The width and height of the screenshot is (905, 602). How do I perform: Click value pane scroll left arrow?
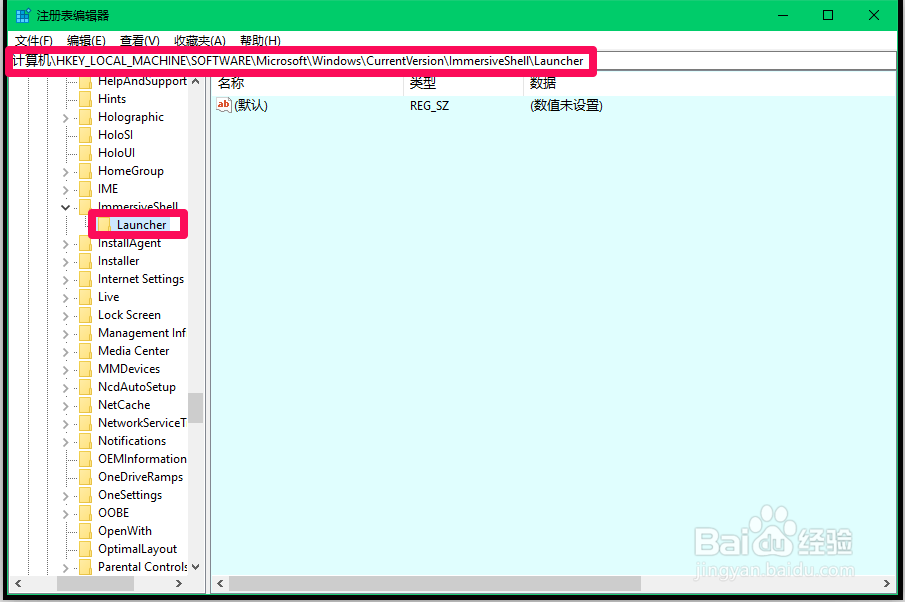pos(220,584)
